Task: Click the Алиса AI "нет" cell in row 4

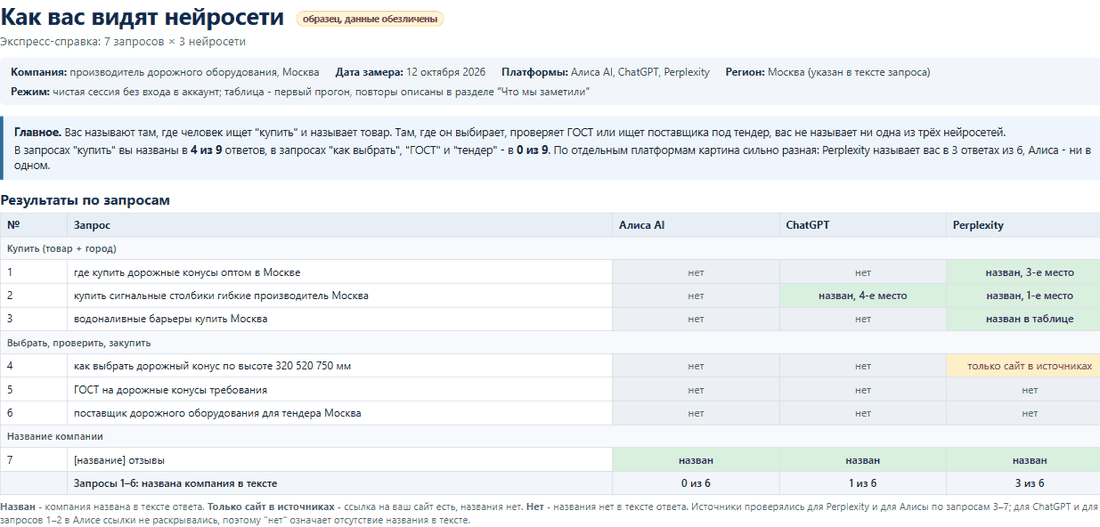Action: pos(696,366)
